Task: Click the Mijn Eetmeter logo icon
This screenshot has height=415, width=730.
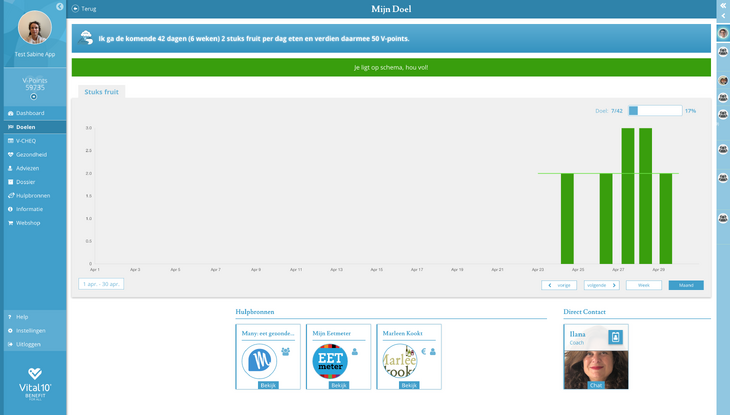Action: point(331,360)
